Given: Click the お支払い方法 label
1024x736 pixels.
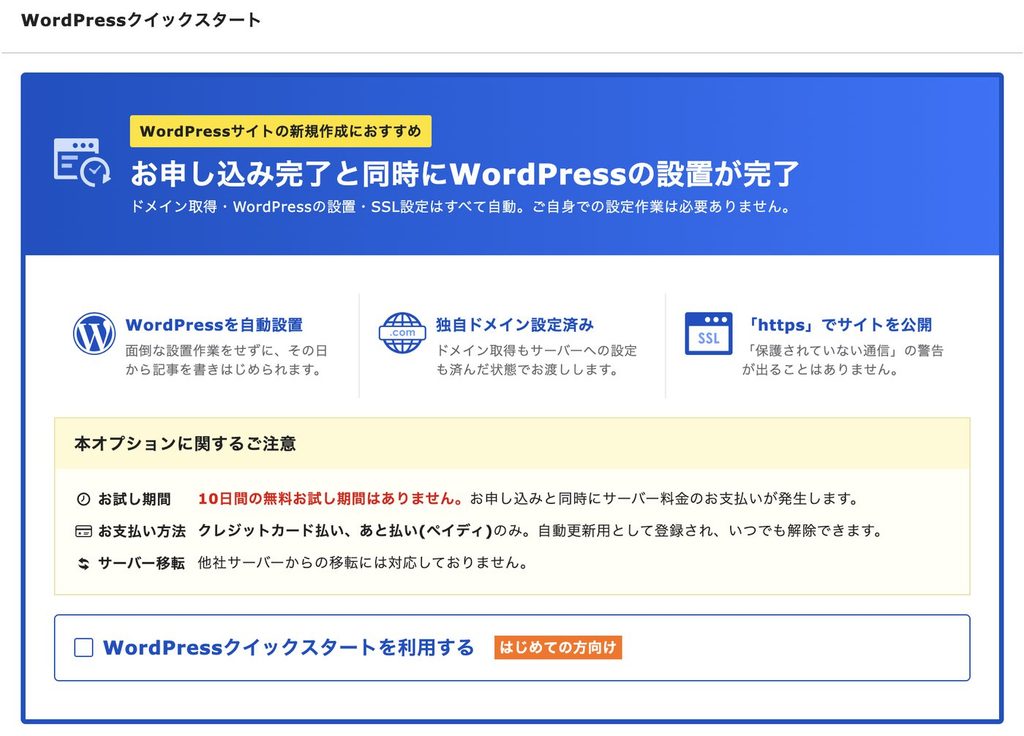Looking at the screenshot, I should [142, 532].
